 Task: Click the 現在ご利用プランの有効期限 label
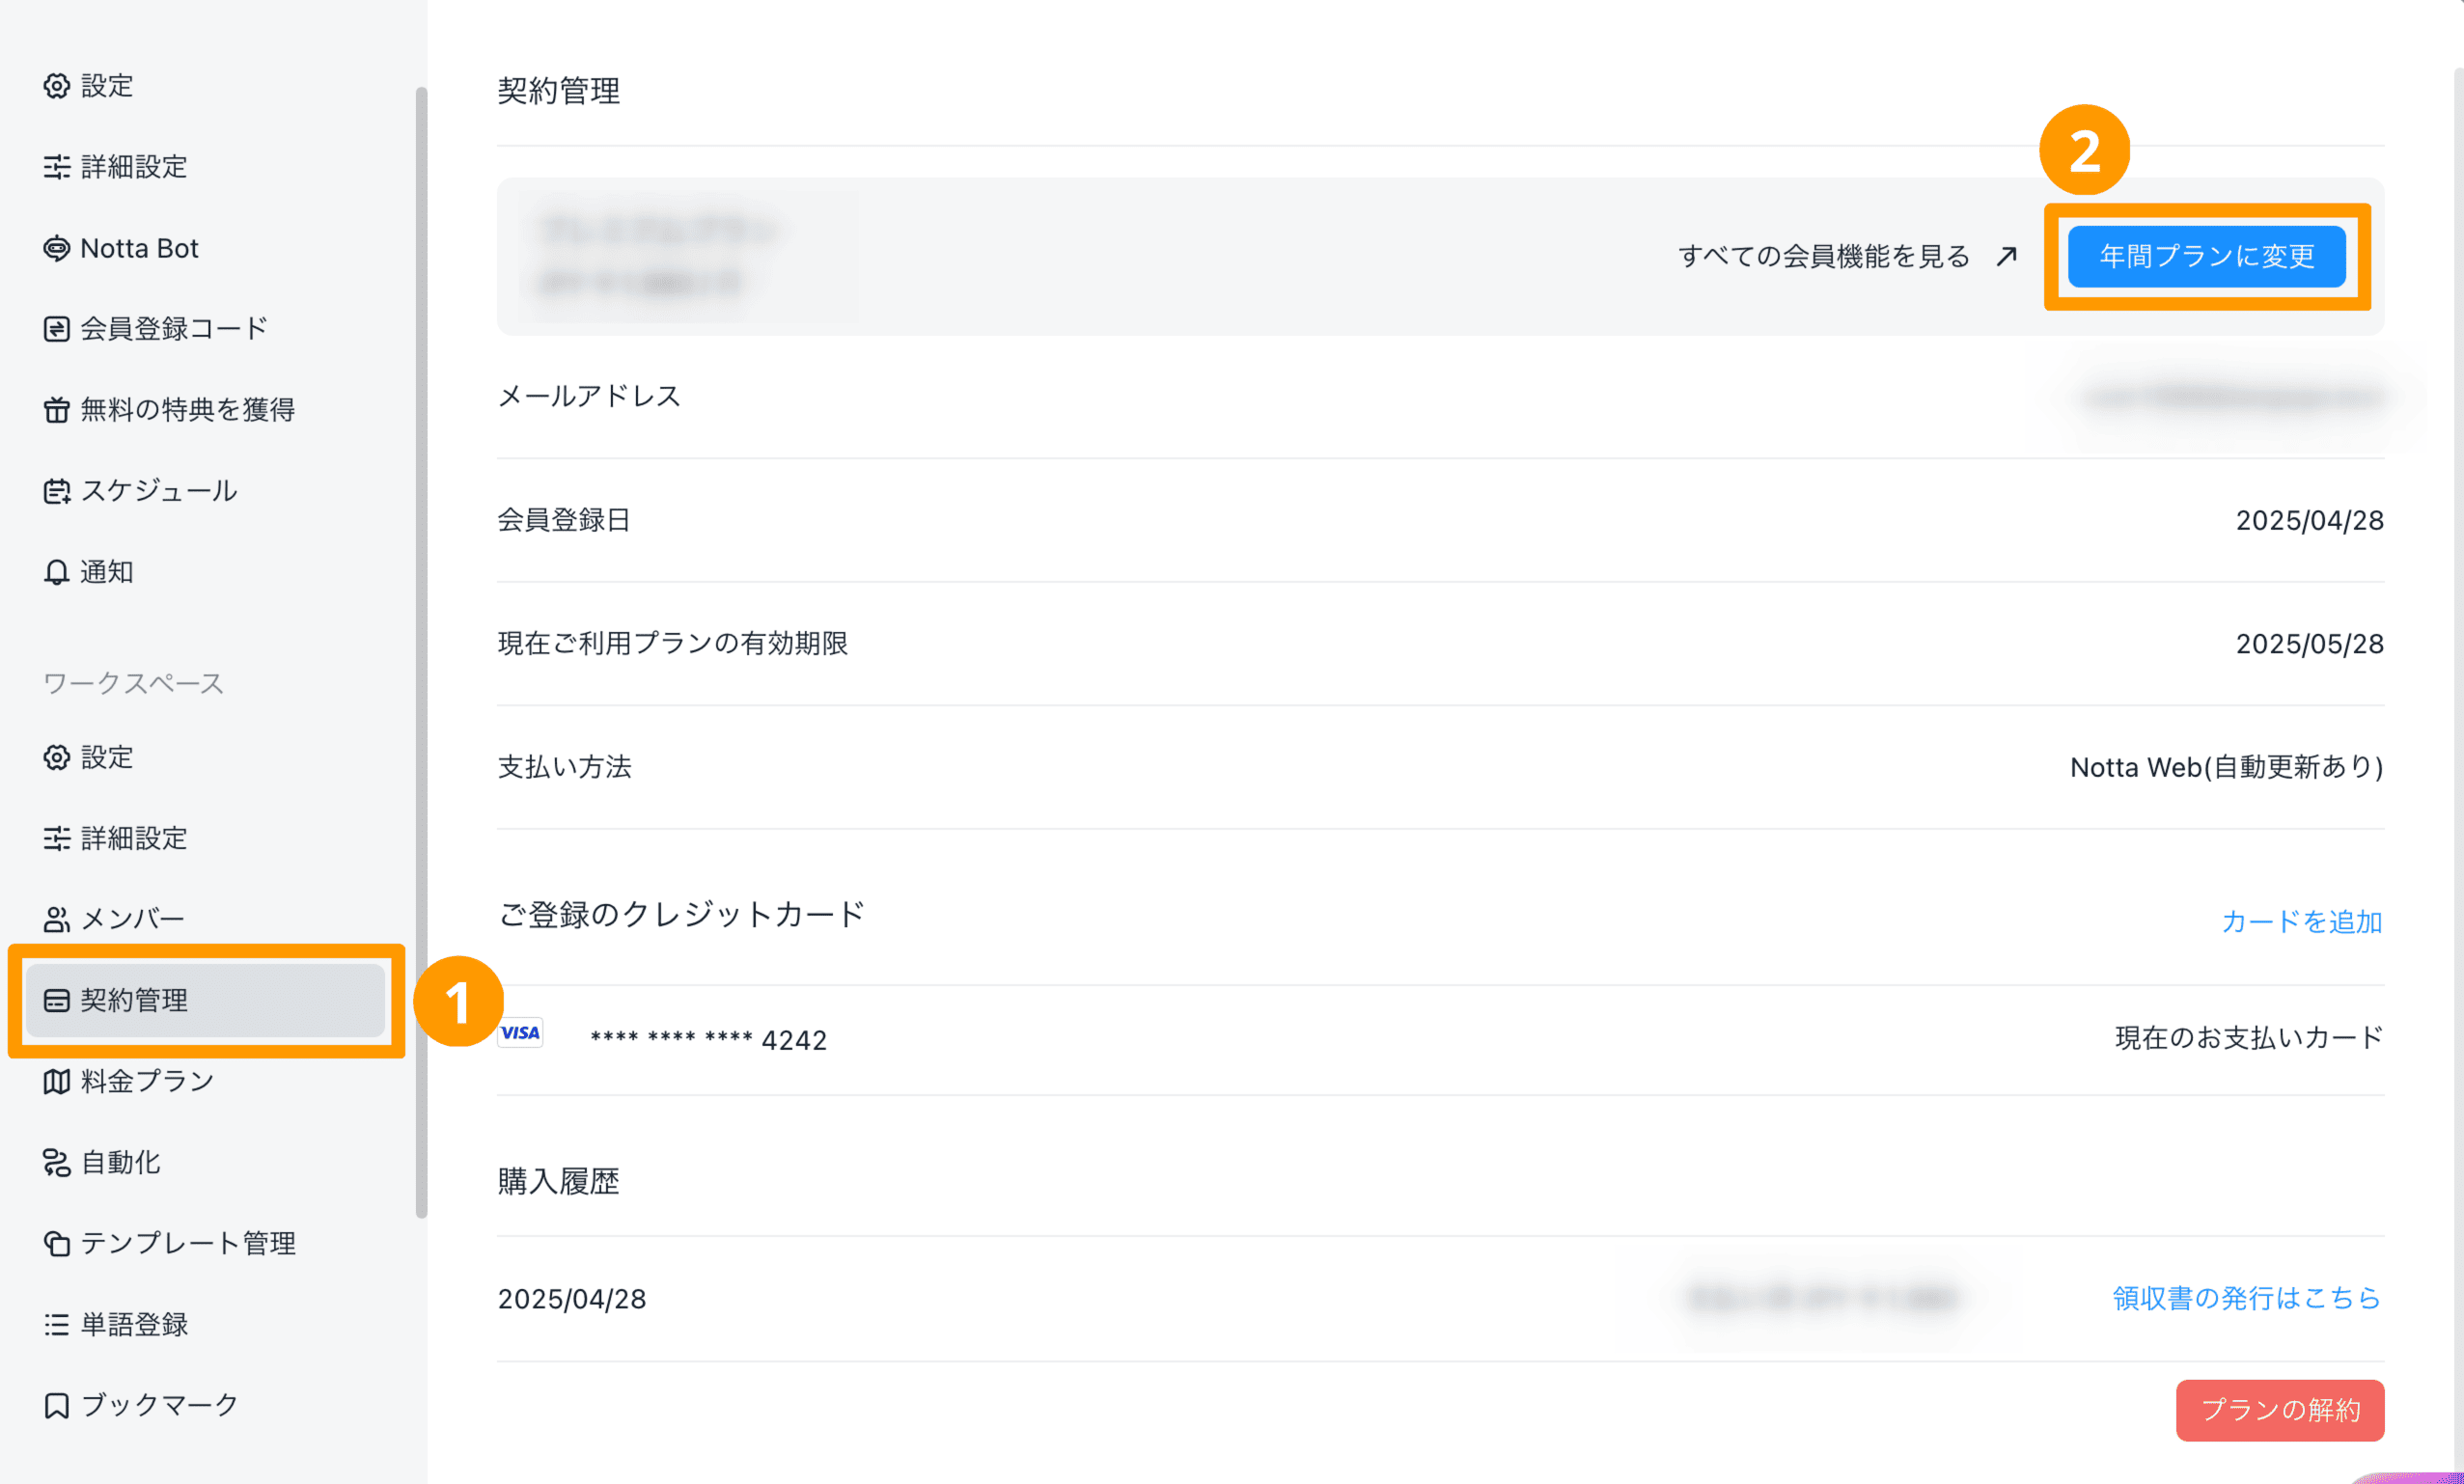(673, 643)
